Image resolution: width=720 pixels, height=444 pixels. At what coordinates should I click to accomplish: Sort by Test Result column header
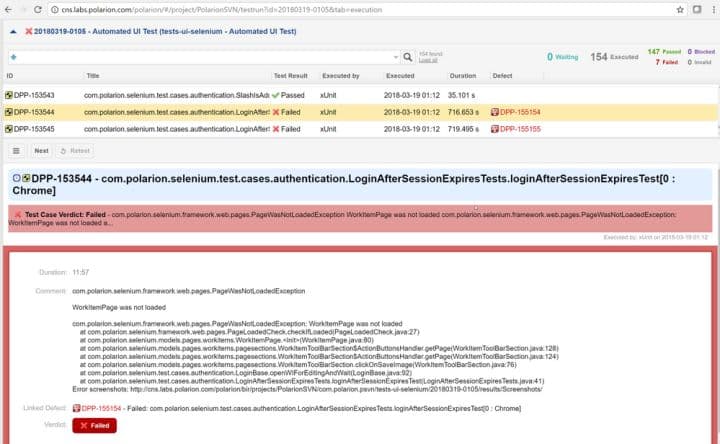291,76
